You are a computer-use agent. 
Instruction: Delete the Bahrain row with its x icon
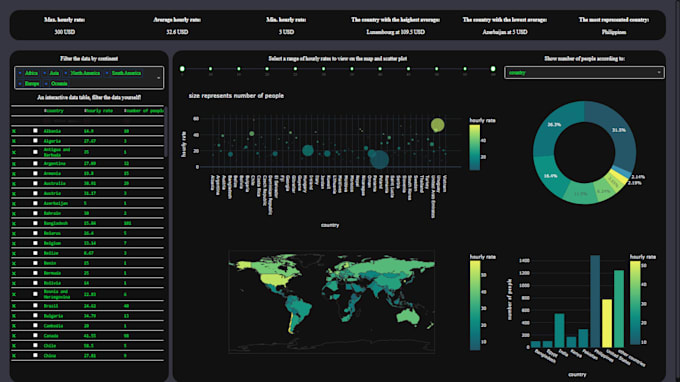(x=14, y=213)
